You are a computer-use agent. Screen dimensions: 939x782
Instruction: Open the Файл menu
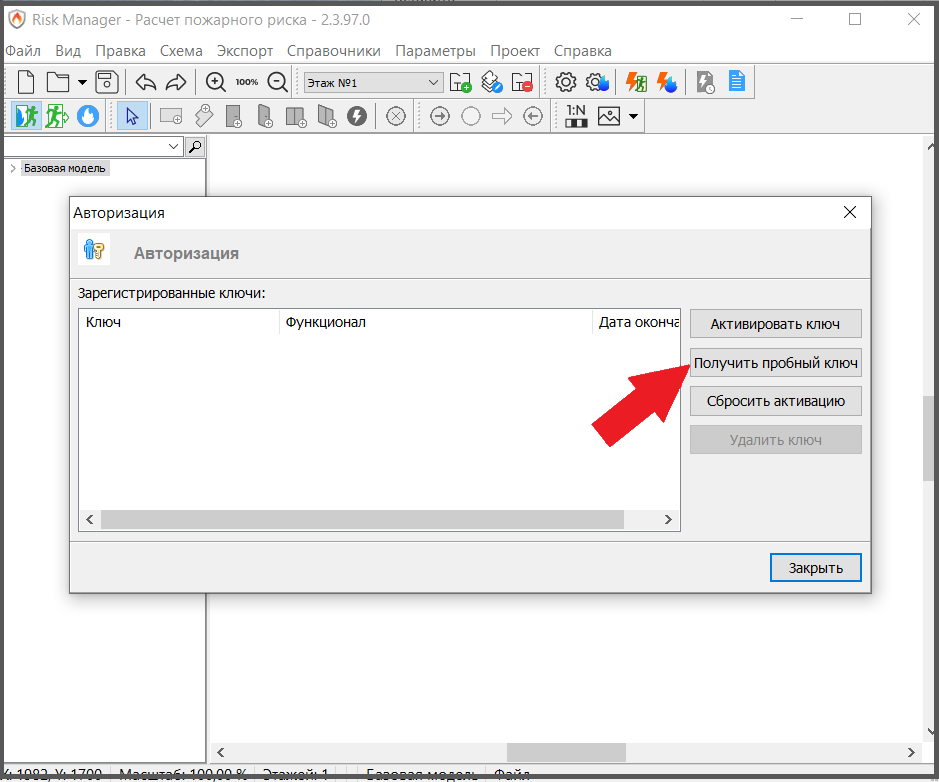coord(23,51)
